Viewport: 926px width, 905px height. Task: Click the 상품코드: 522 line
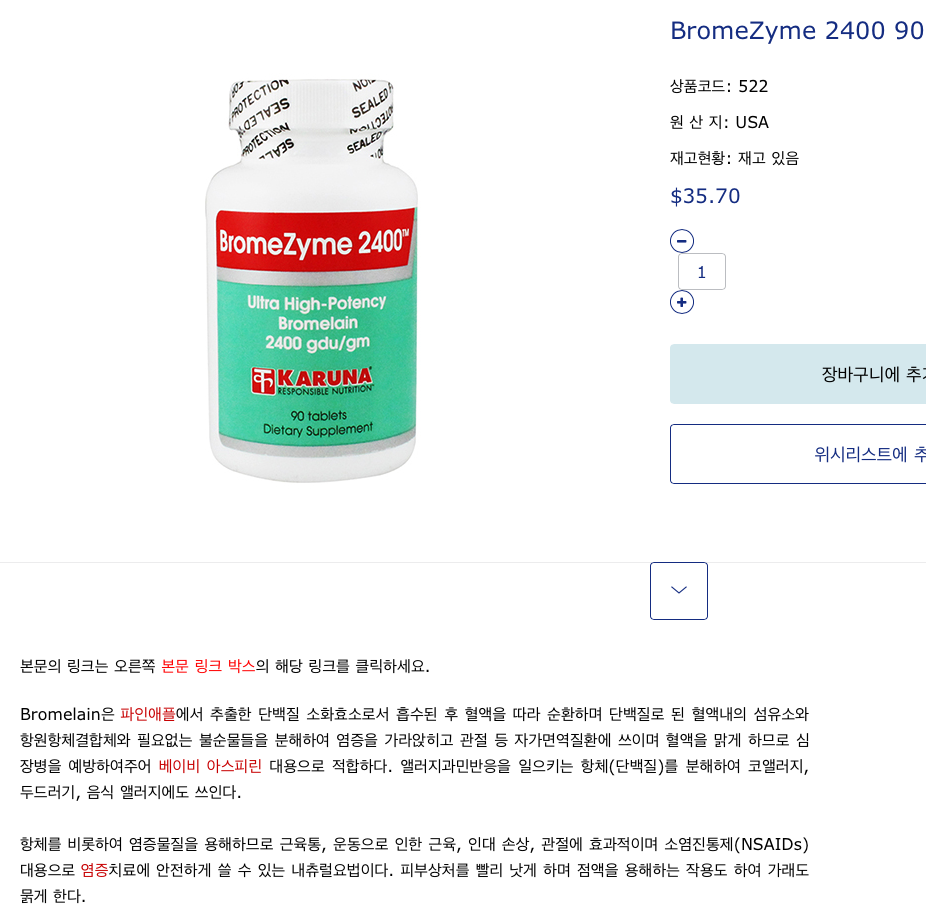pyautogui.click(x=719, y=86)
